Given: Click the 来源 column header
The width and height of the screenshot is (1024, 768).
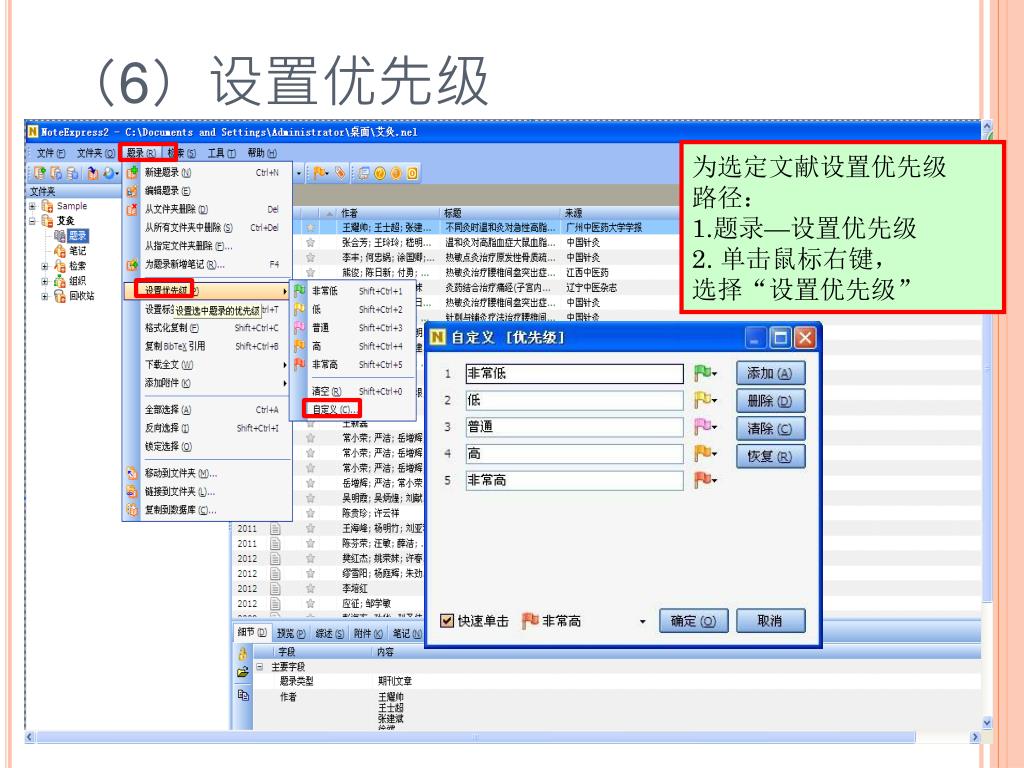Looking at the screenshot, I should point(620,213).
